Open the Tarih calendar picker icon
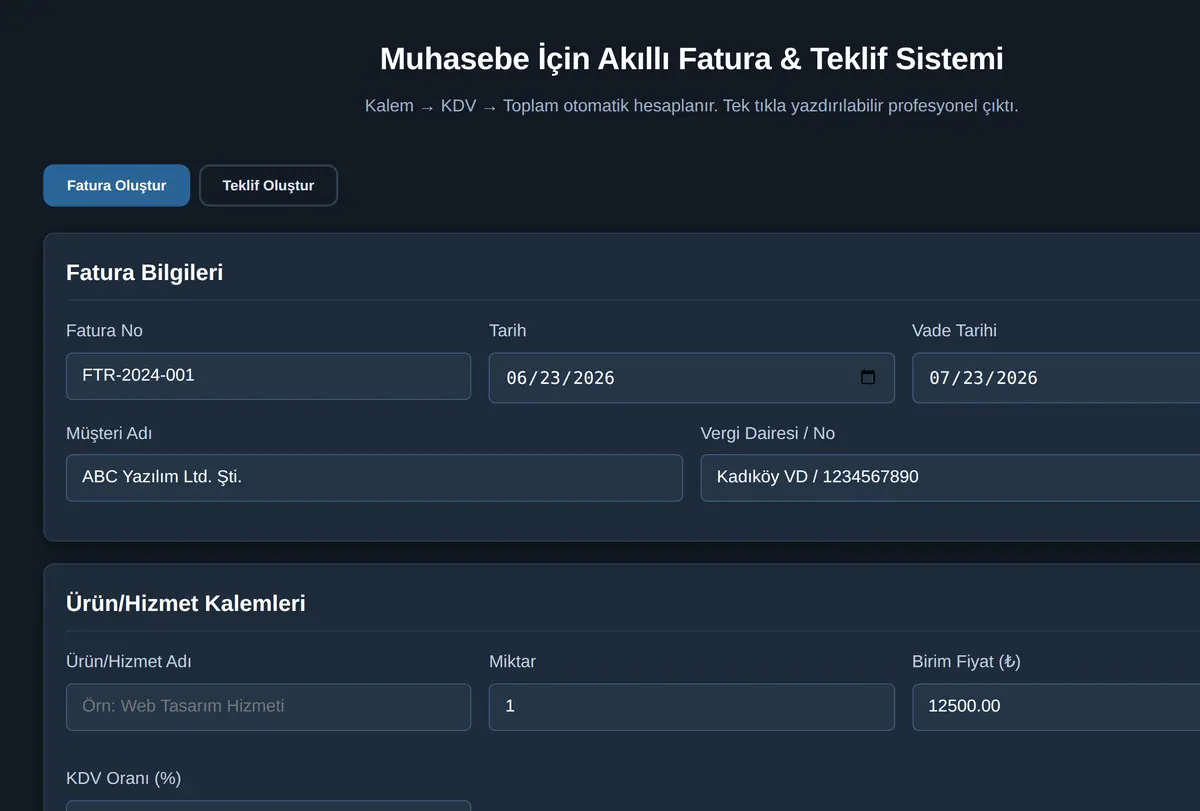Screen dimensions: 1200x811 868,377
